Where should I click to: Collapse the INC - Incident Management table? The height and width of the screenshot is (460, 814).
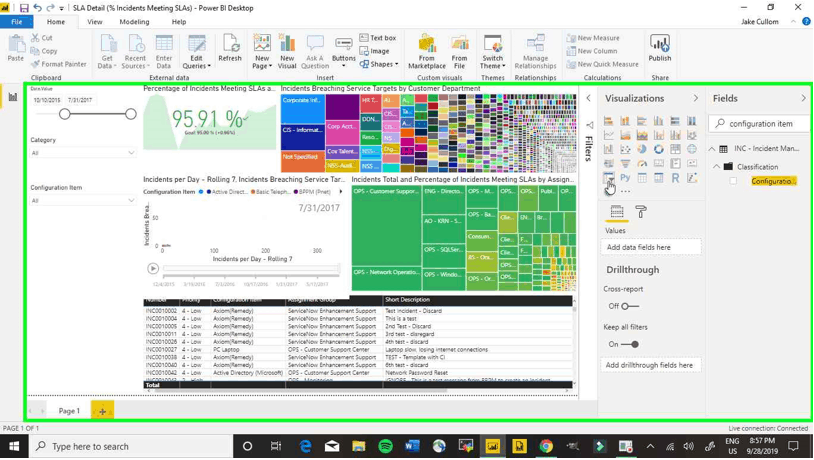[x=712, y=149]
